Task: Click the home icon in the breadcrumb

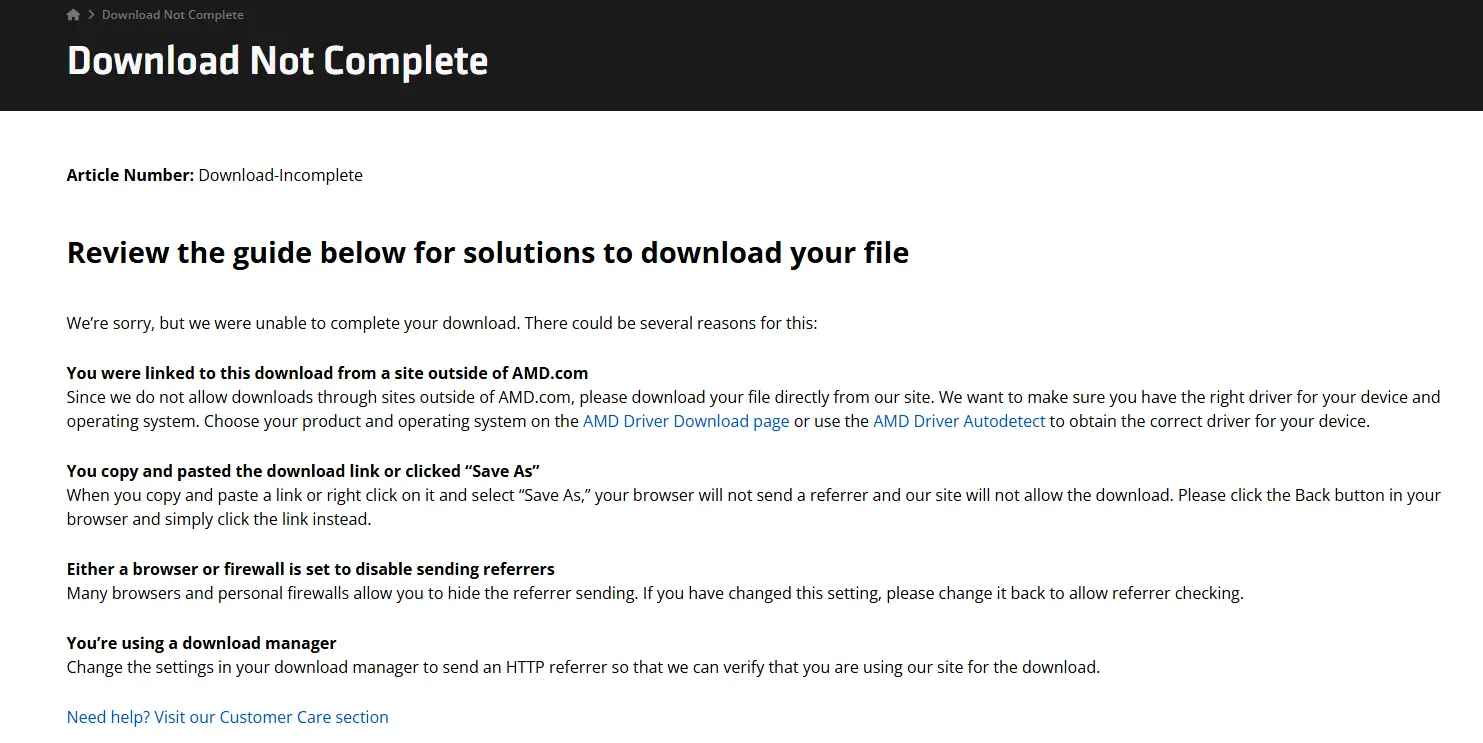Action: point(73,15)
